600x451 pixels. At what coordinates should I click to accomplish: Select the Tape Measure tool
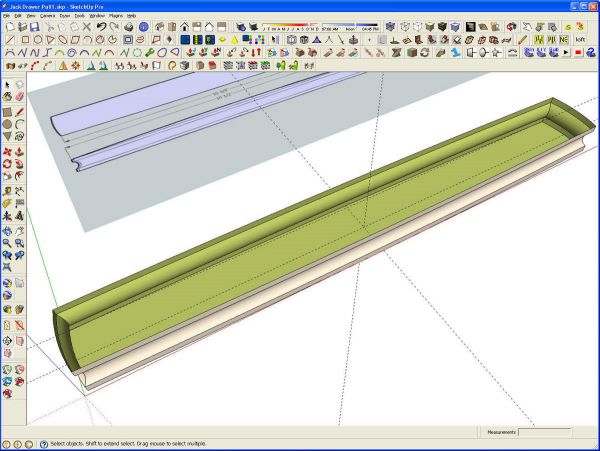point(7,191)
